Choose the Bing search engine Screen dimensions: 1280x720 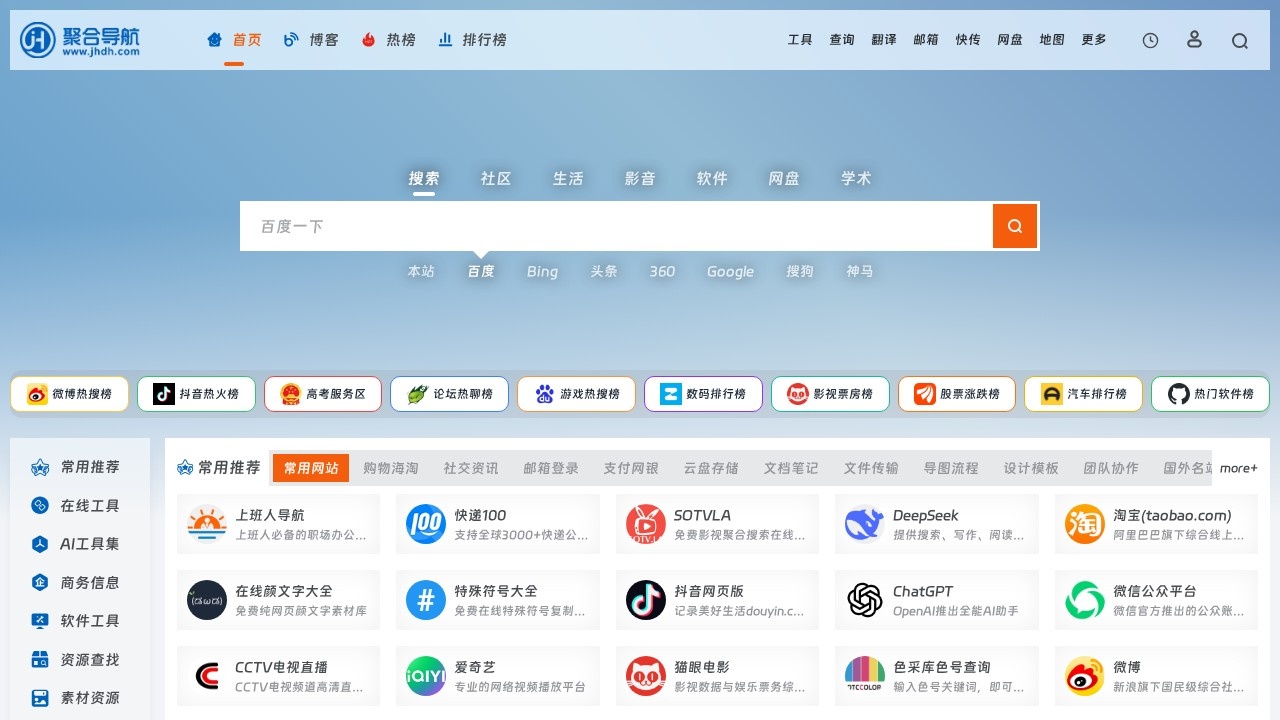tap(542, 271)
